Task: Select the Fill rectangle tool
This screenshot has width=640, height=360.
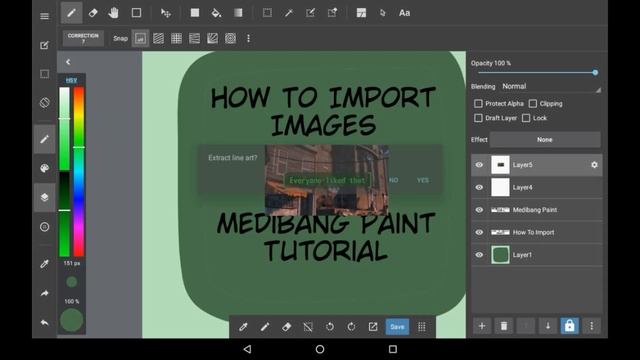Action: pos(195,13)
